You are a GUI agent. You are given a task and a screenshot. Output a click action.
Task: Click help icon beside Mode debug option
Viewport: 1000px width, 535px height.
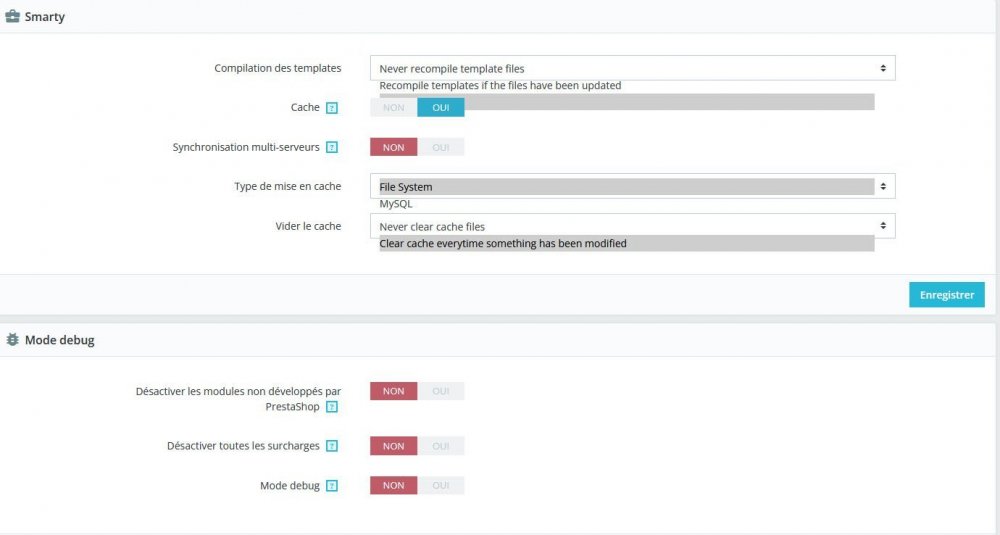332,485
